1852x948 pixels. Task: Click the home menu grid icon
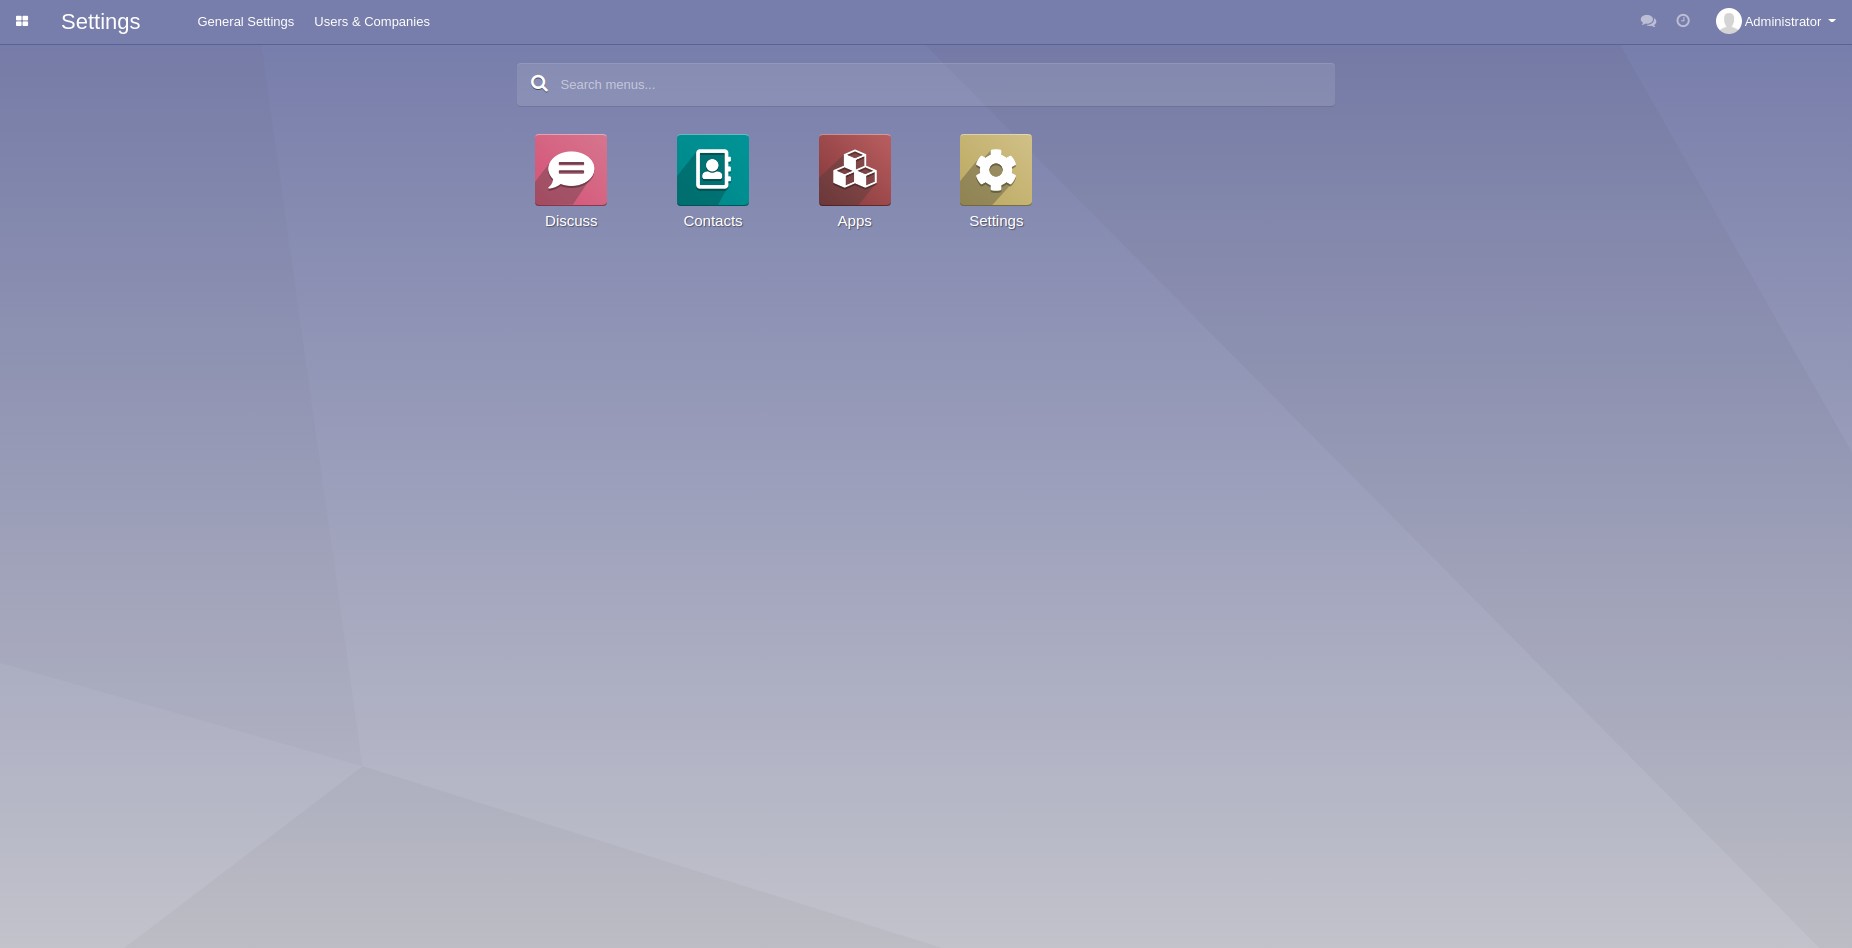[x=22, y=21]
